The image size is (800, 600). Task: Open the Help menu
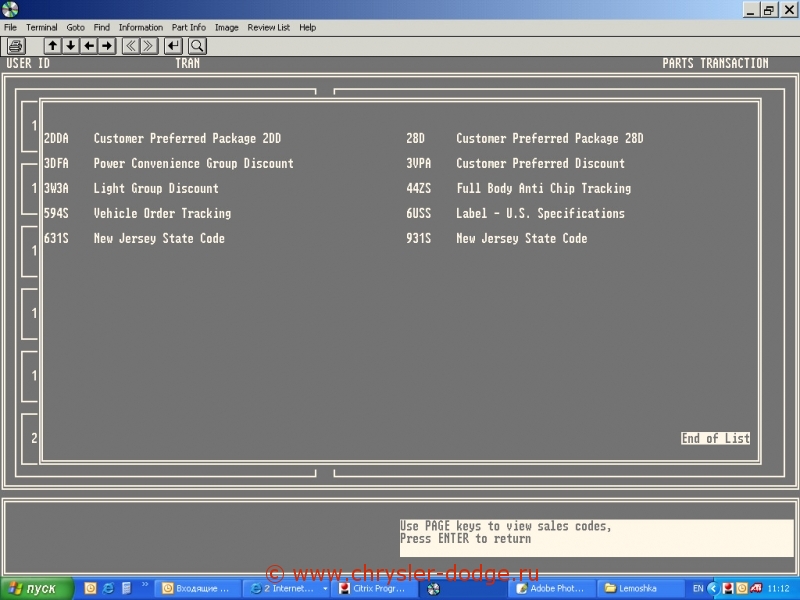tap(308, 28)
